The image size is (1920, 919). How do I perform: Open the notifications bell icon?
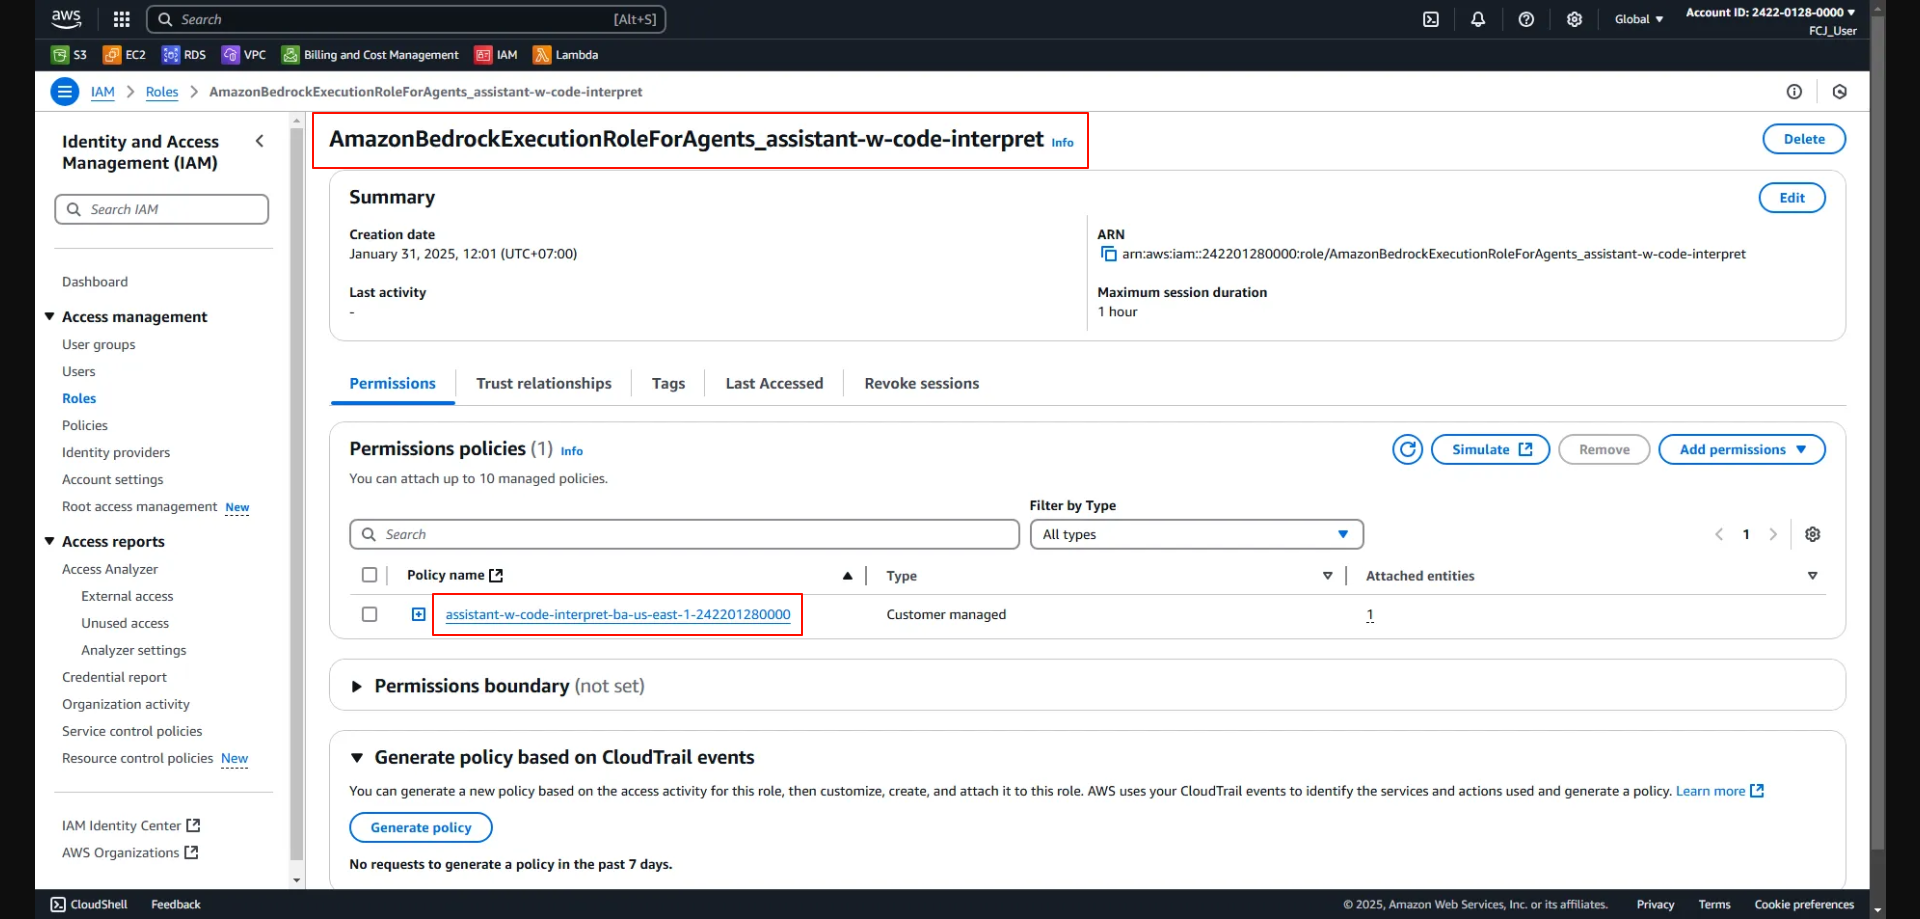click(x=1478, y=19)
